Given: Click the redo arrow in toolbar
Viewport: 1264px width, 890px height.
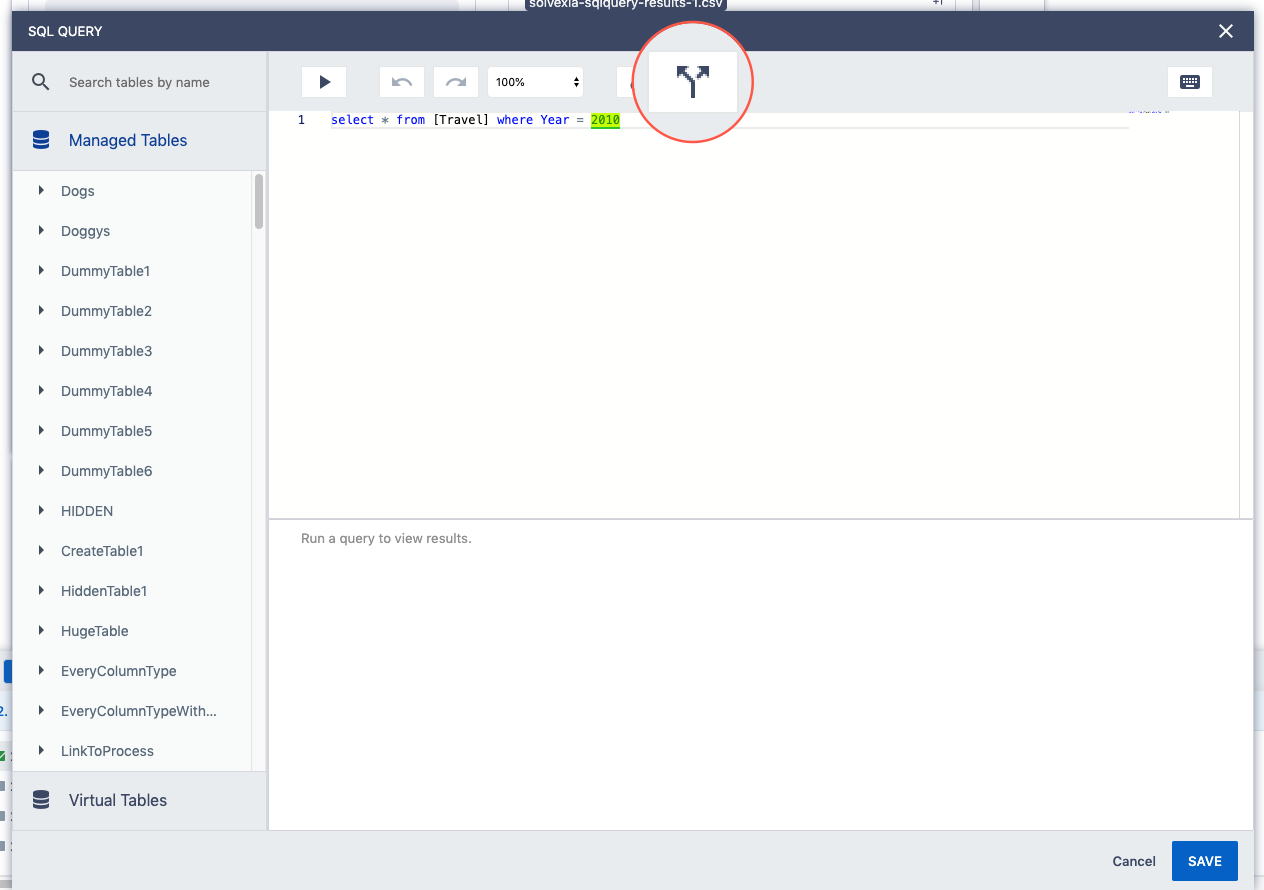Looking at the screenshot, I should tap(456, 82).
